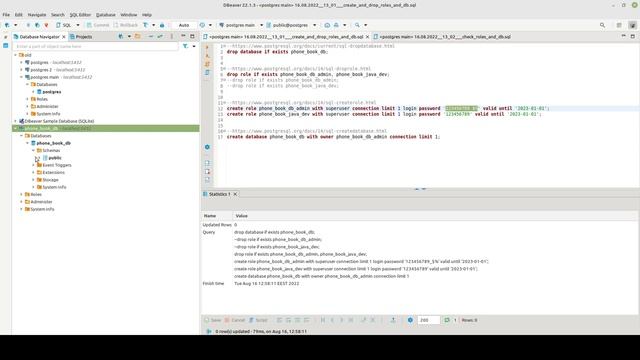
Task: Open the SQL button dropdown arrow
Action: pos(78,25)
